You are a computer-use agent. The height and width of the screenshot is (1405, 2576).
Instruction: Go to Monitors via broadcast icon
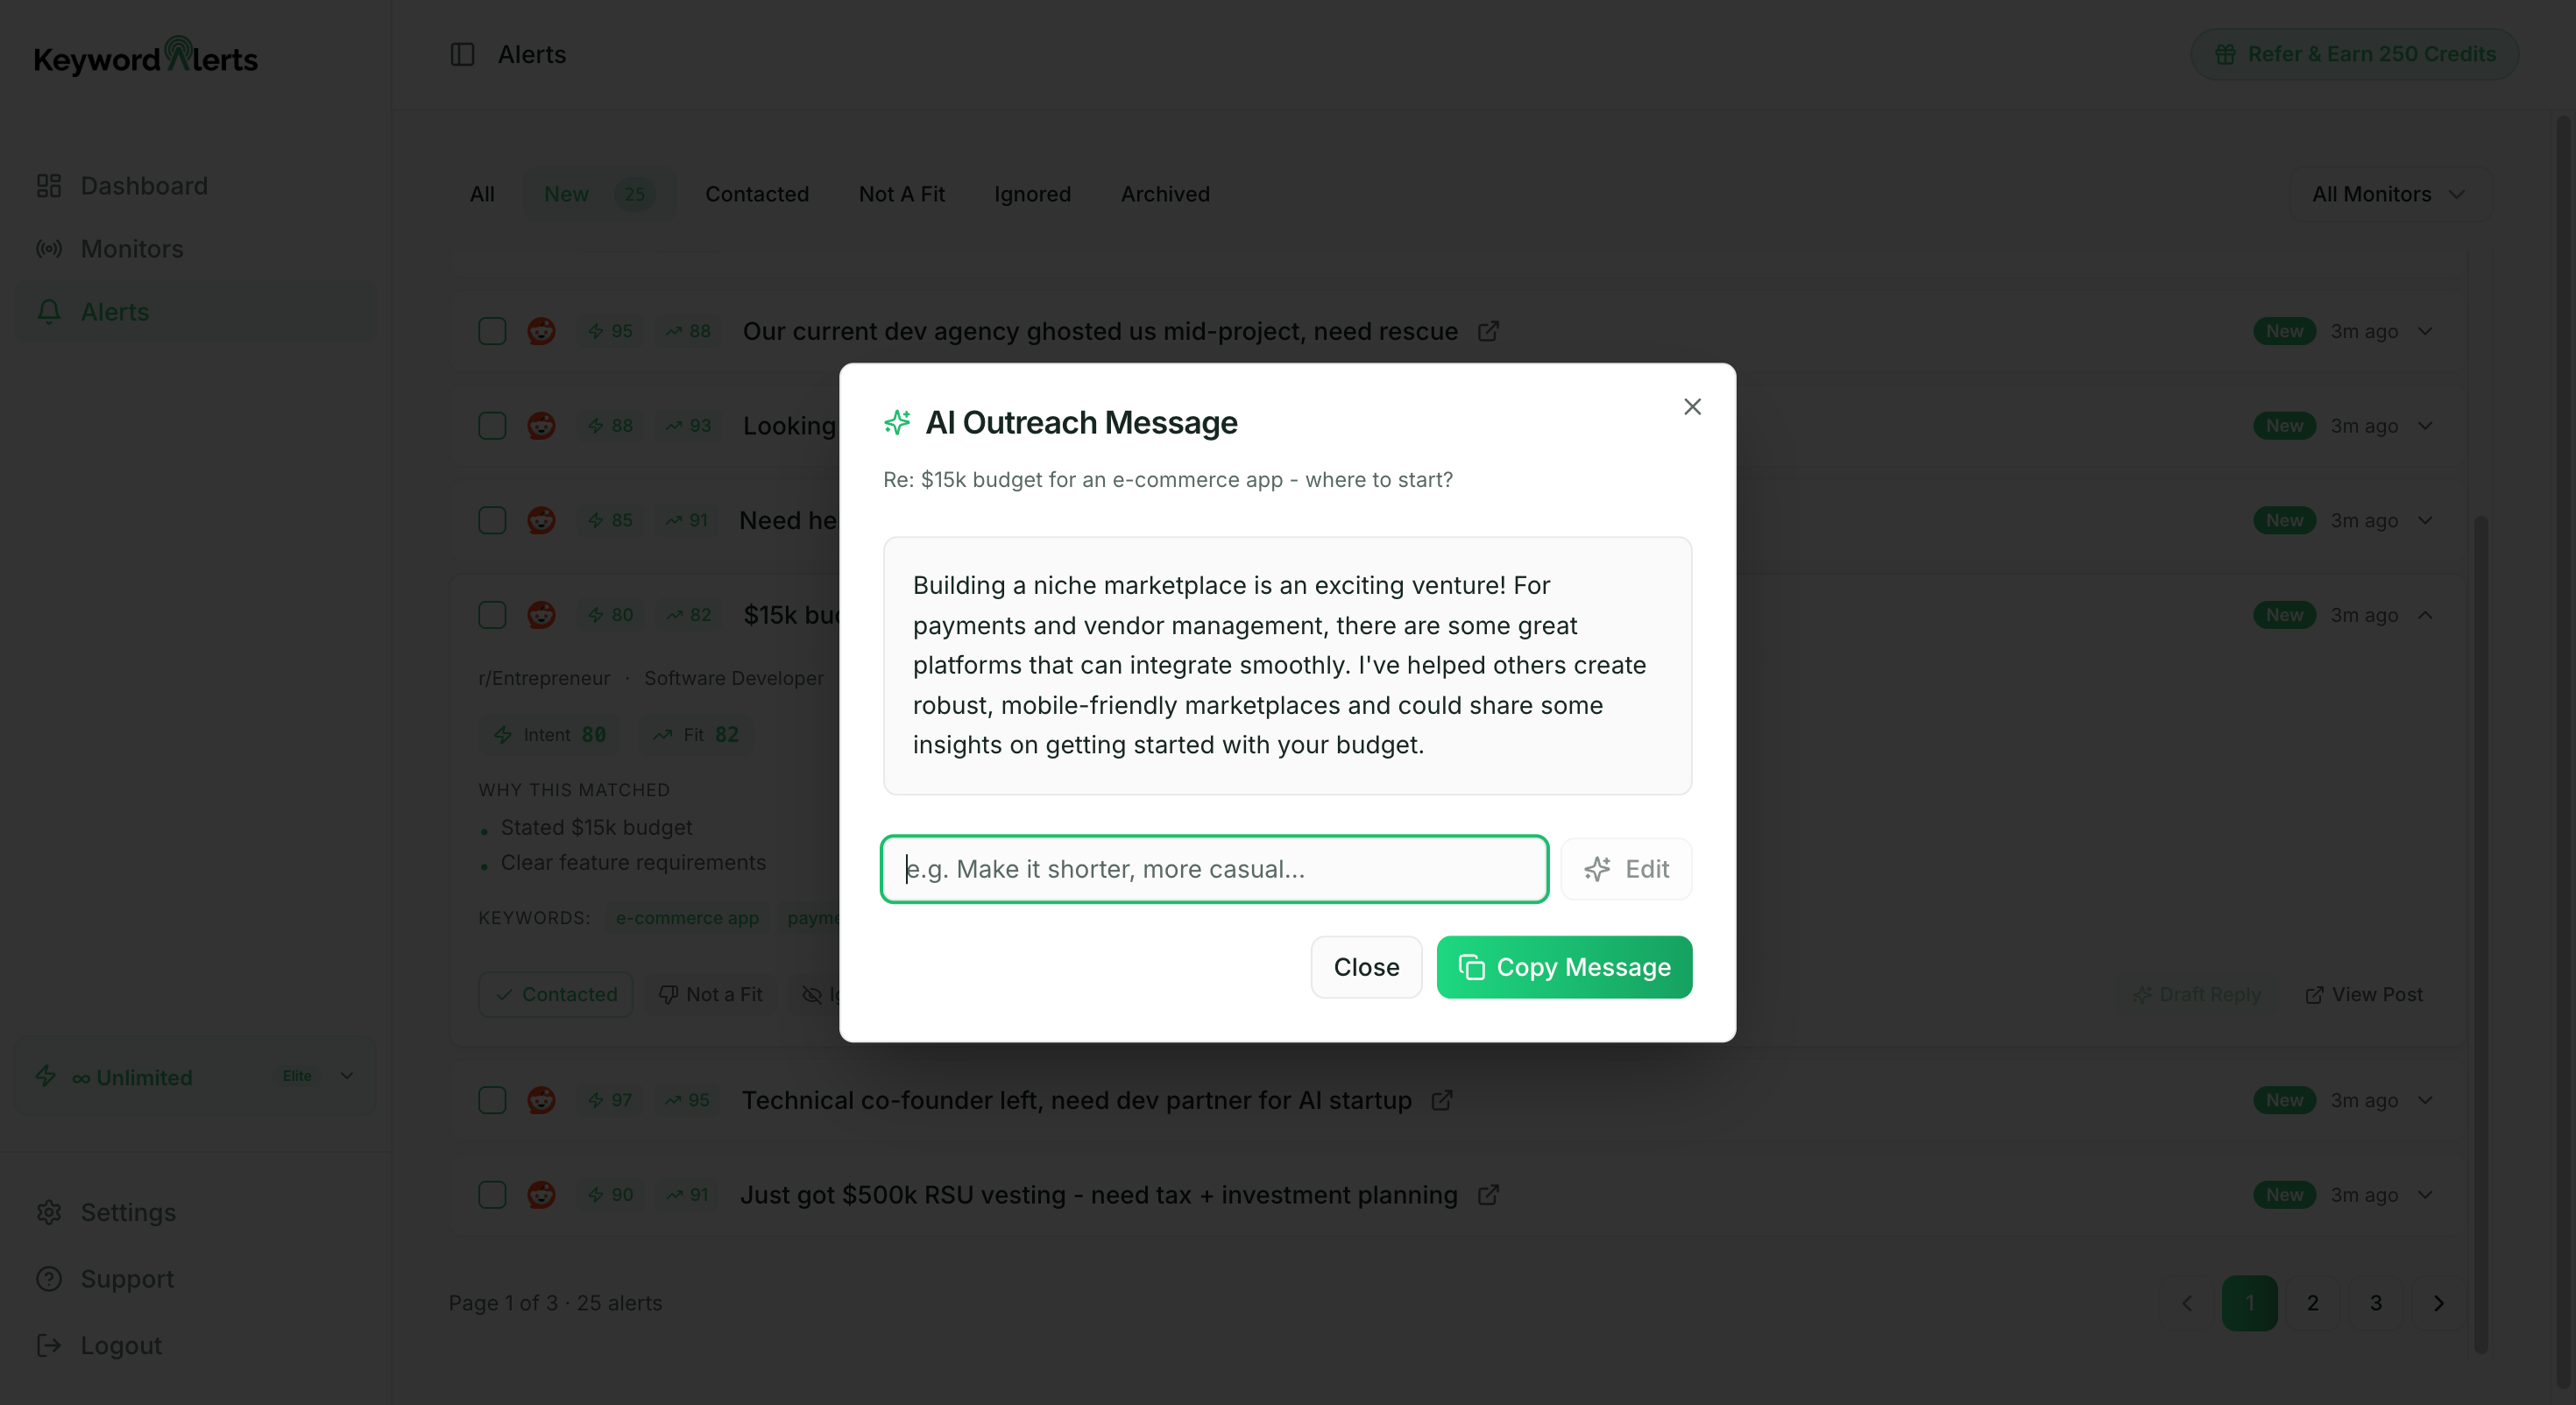click(49, 249)
